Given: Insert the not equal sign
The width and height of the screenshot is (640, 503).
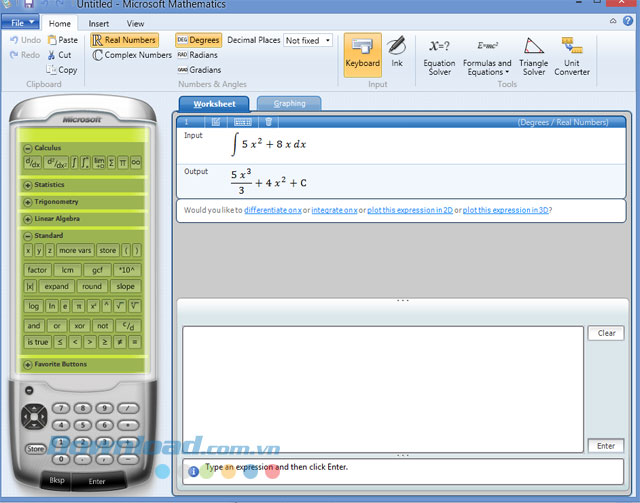Looking at the screenshot, I should point(120,342).
